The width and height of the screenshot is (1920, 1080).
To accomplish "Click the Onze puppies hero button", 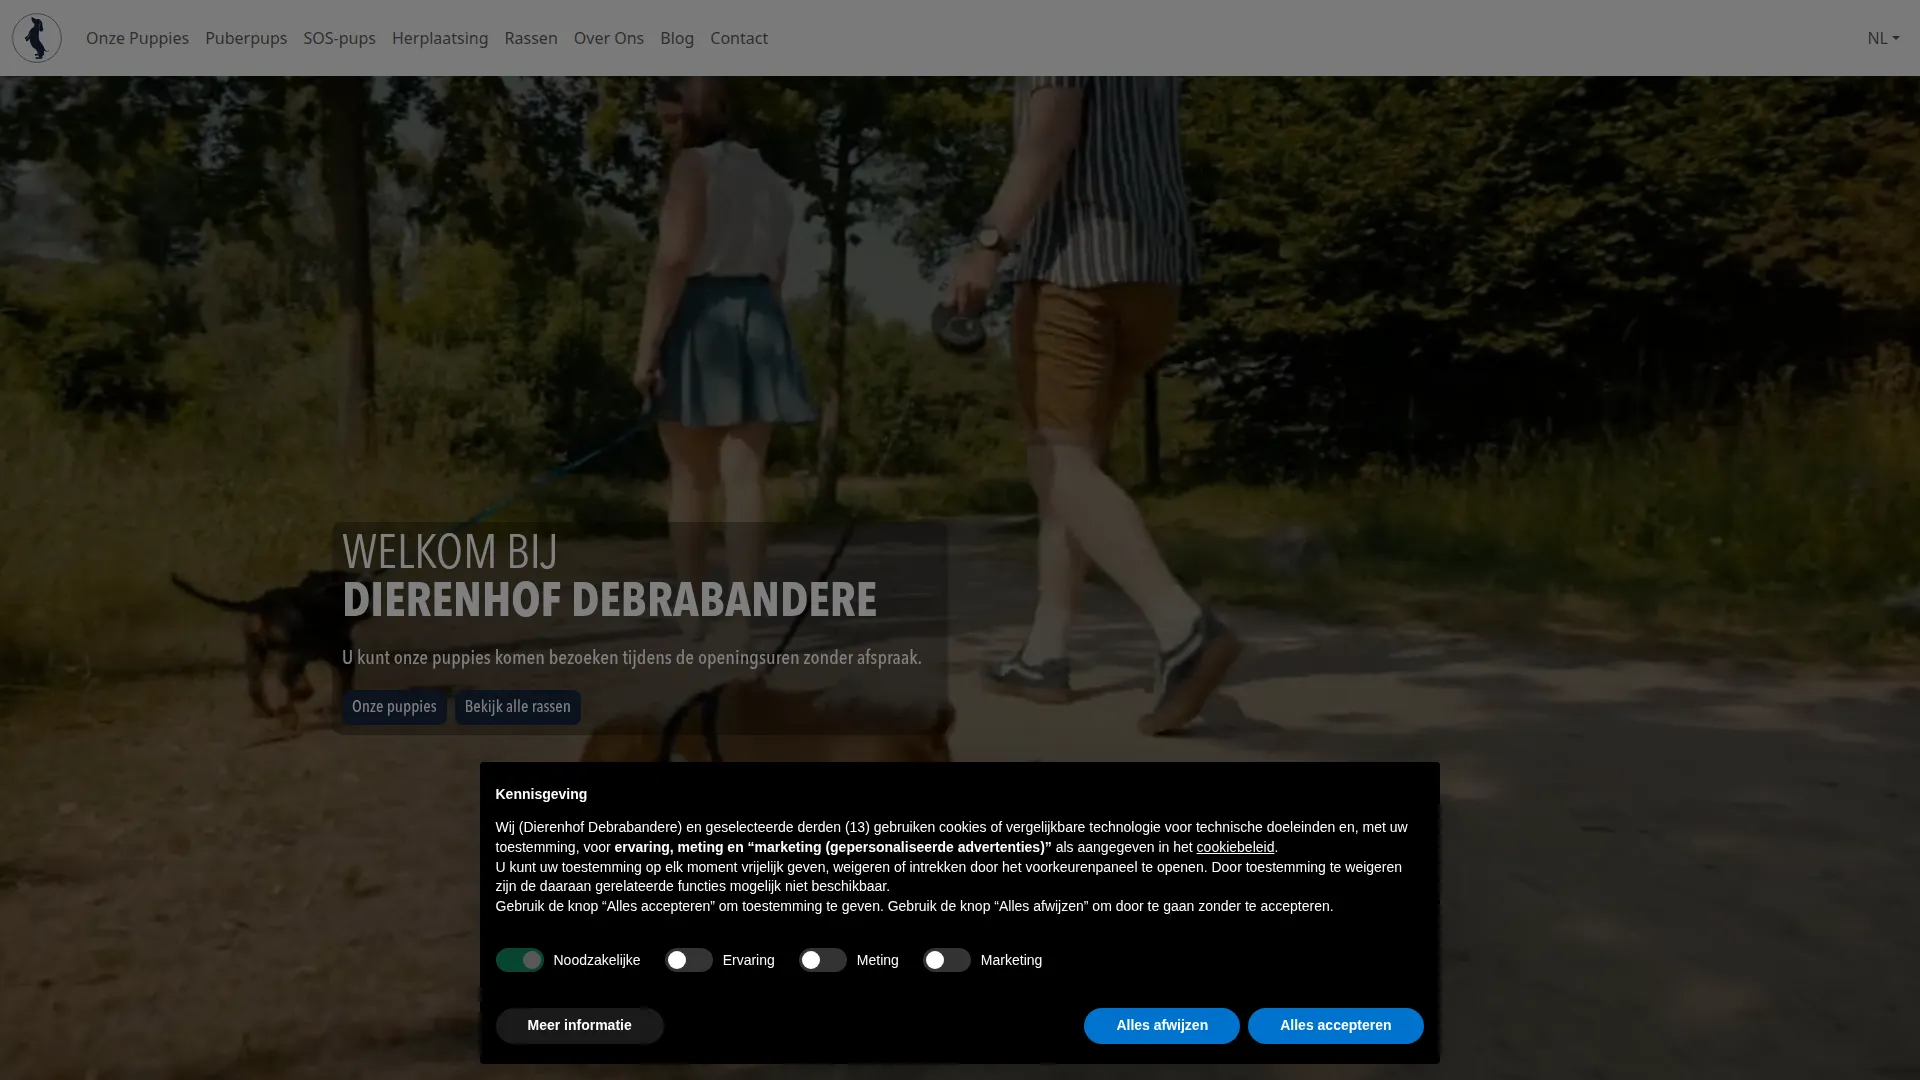I will coord(394,707).
